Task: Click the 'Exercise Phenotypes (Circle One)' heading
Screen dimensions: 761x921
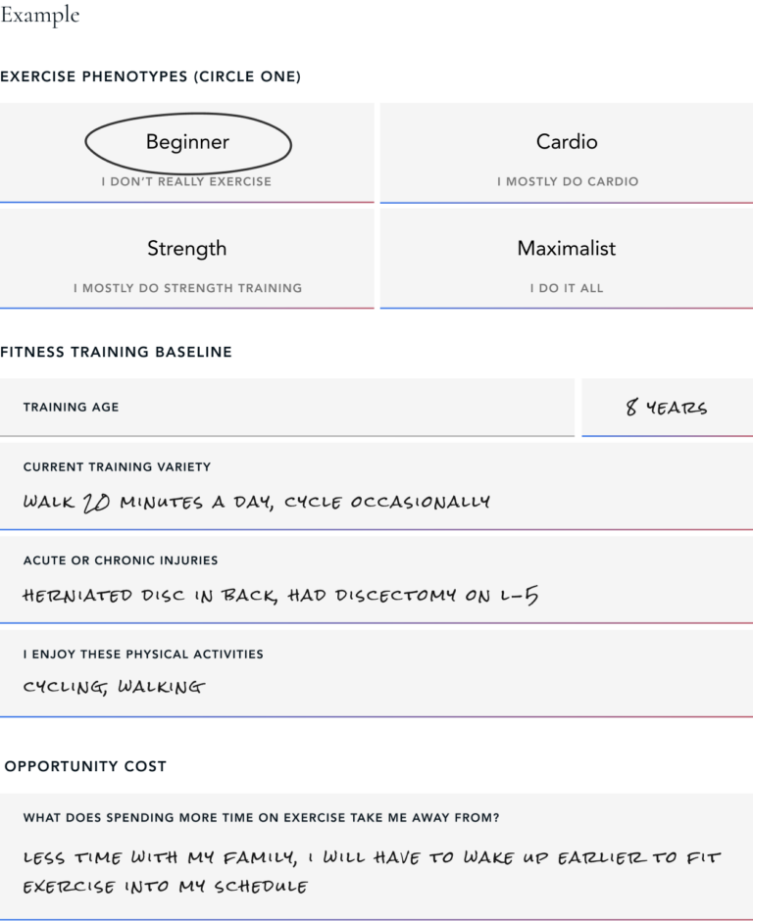Action: coord(150,77)
